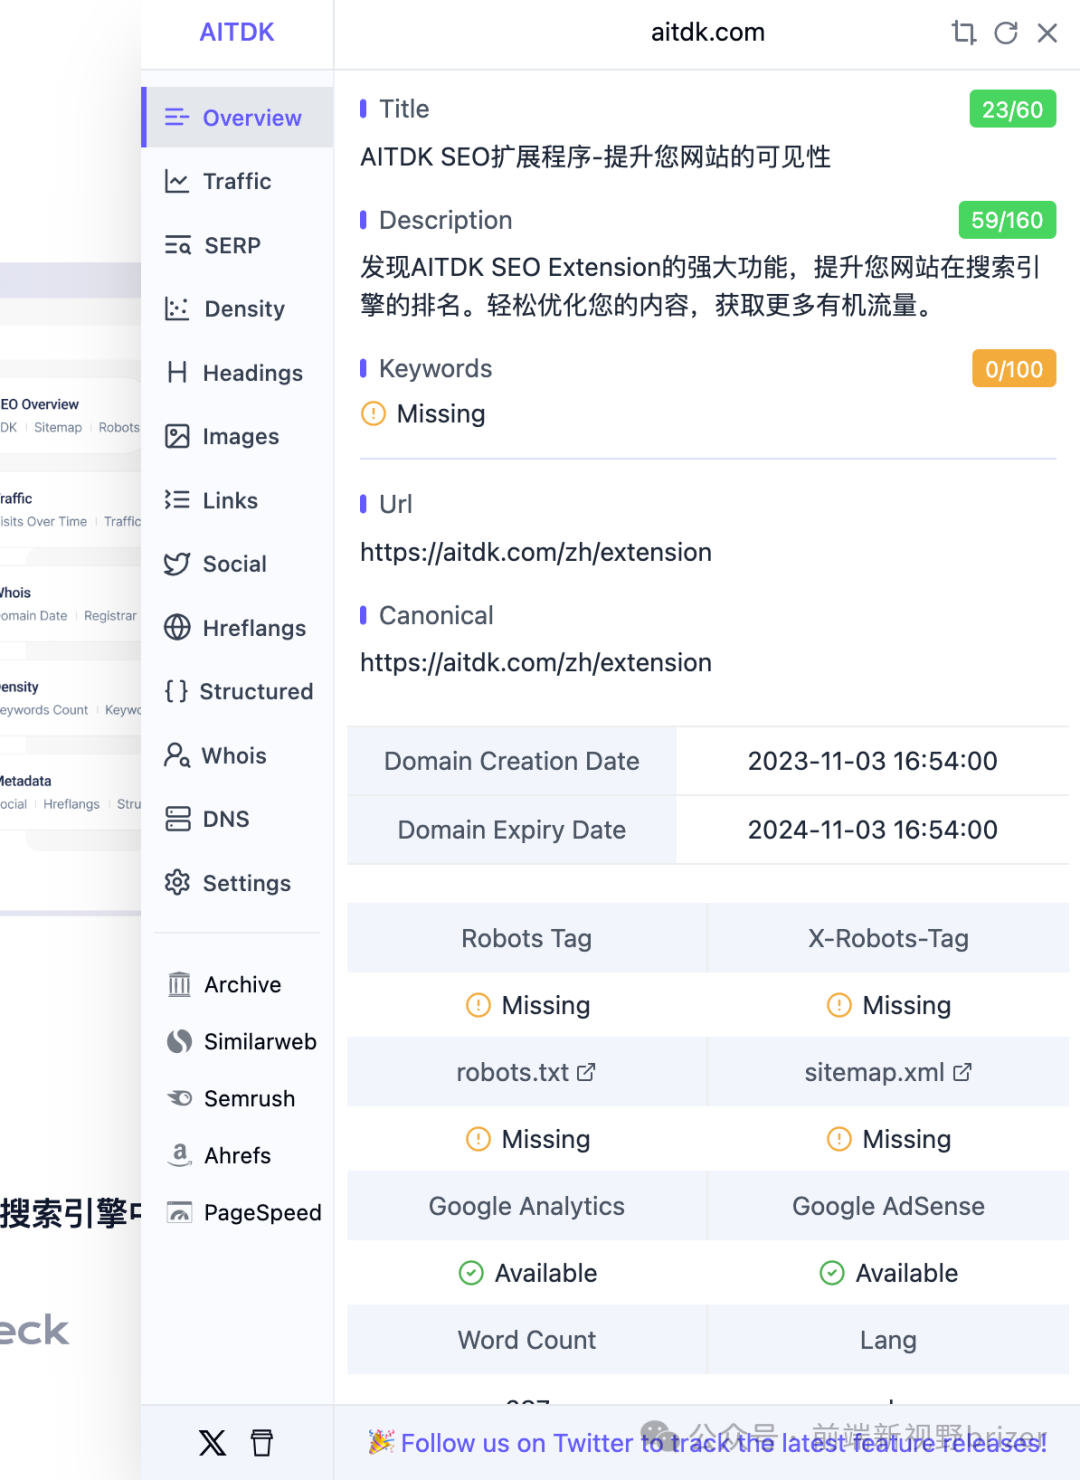Open the sitemap.xml external link

(888, 1072)
